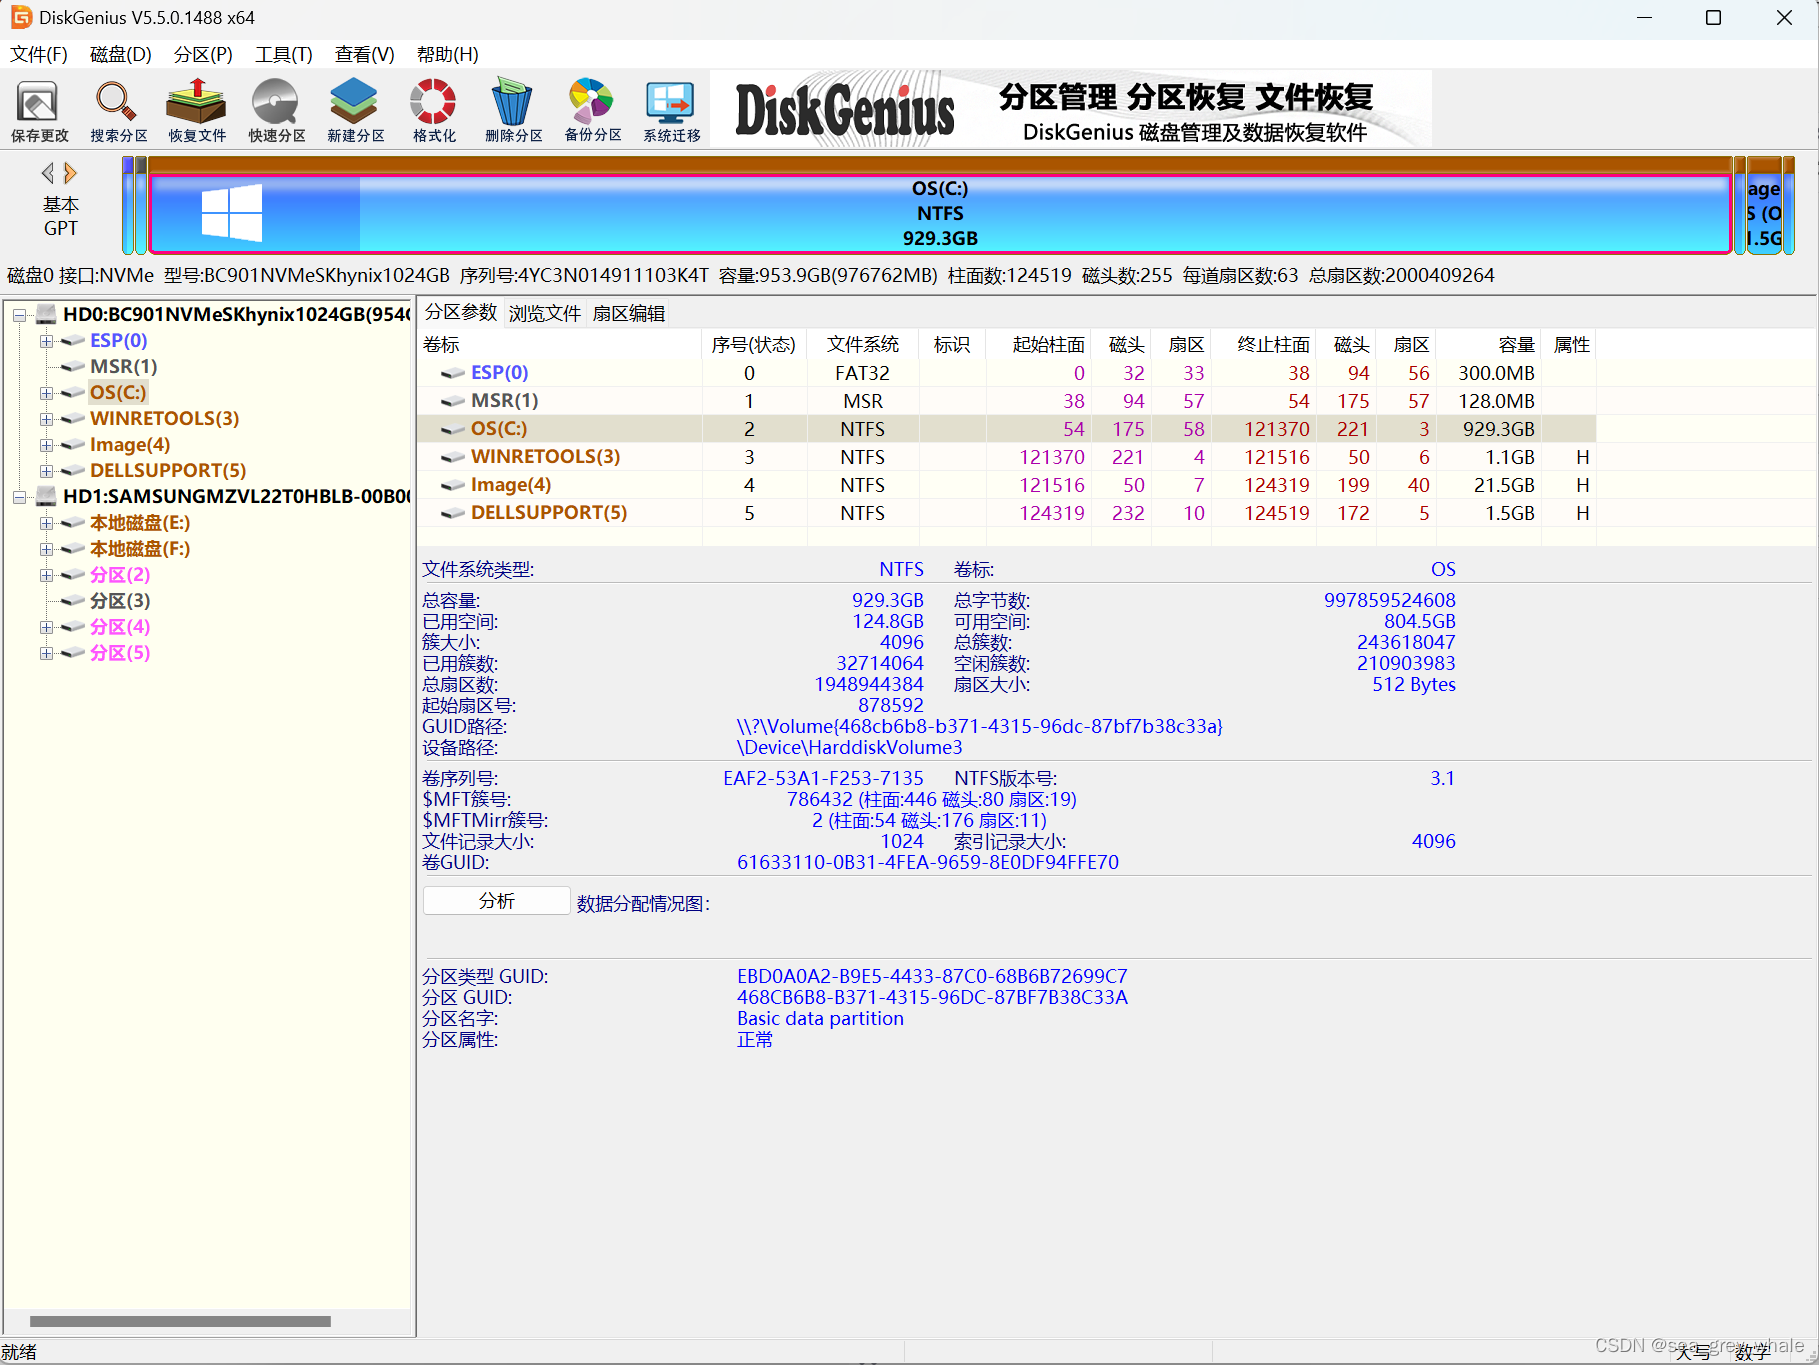Click the horizontal scrollbar below the tree

pyautogui.click(x=180, y=1320)
